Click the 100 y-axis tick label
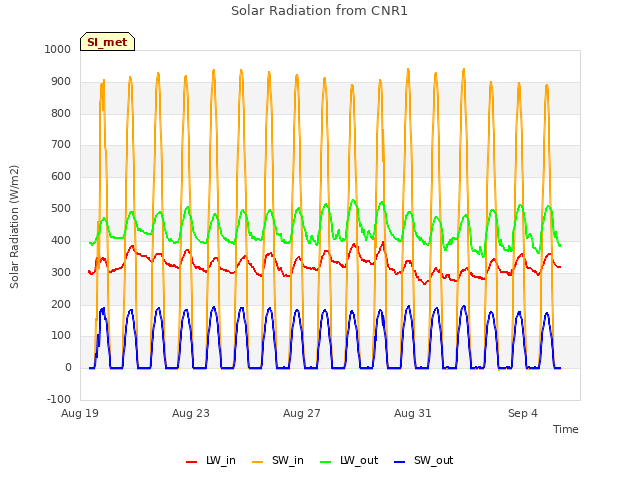Screen dimensions: 640x480 point(61,336)
